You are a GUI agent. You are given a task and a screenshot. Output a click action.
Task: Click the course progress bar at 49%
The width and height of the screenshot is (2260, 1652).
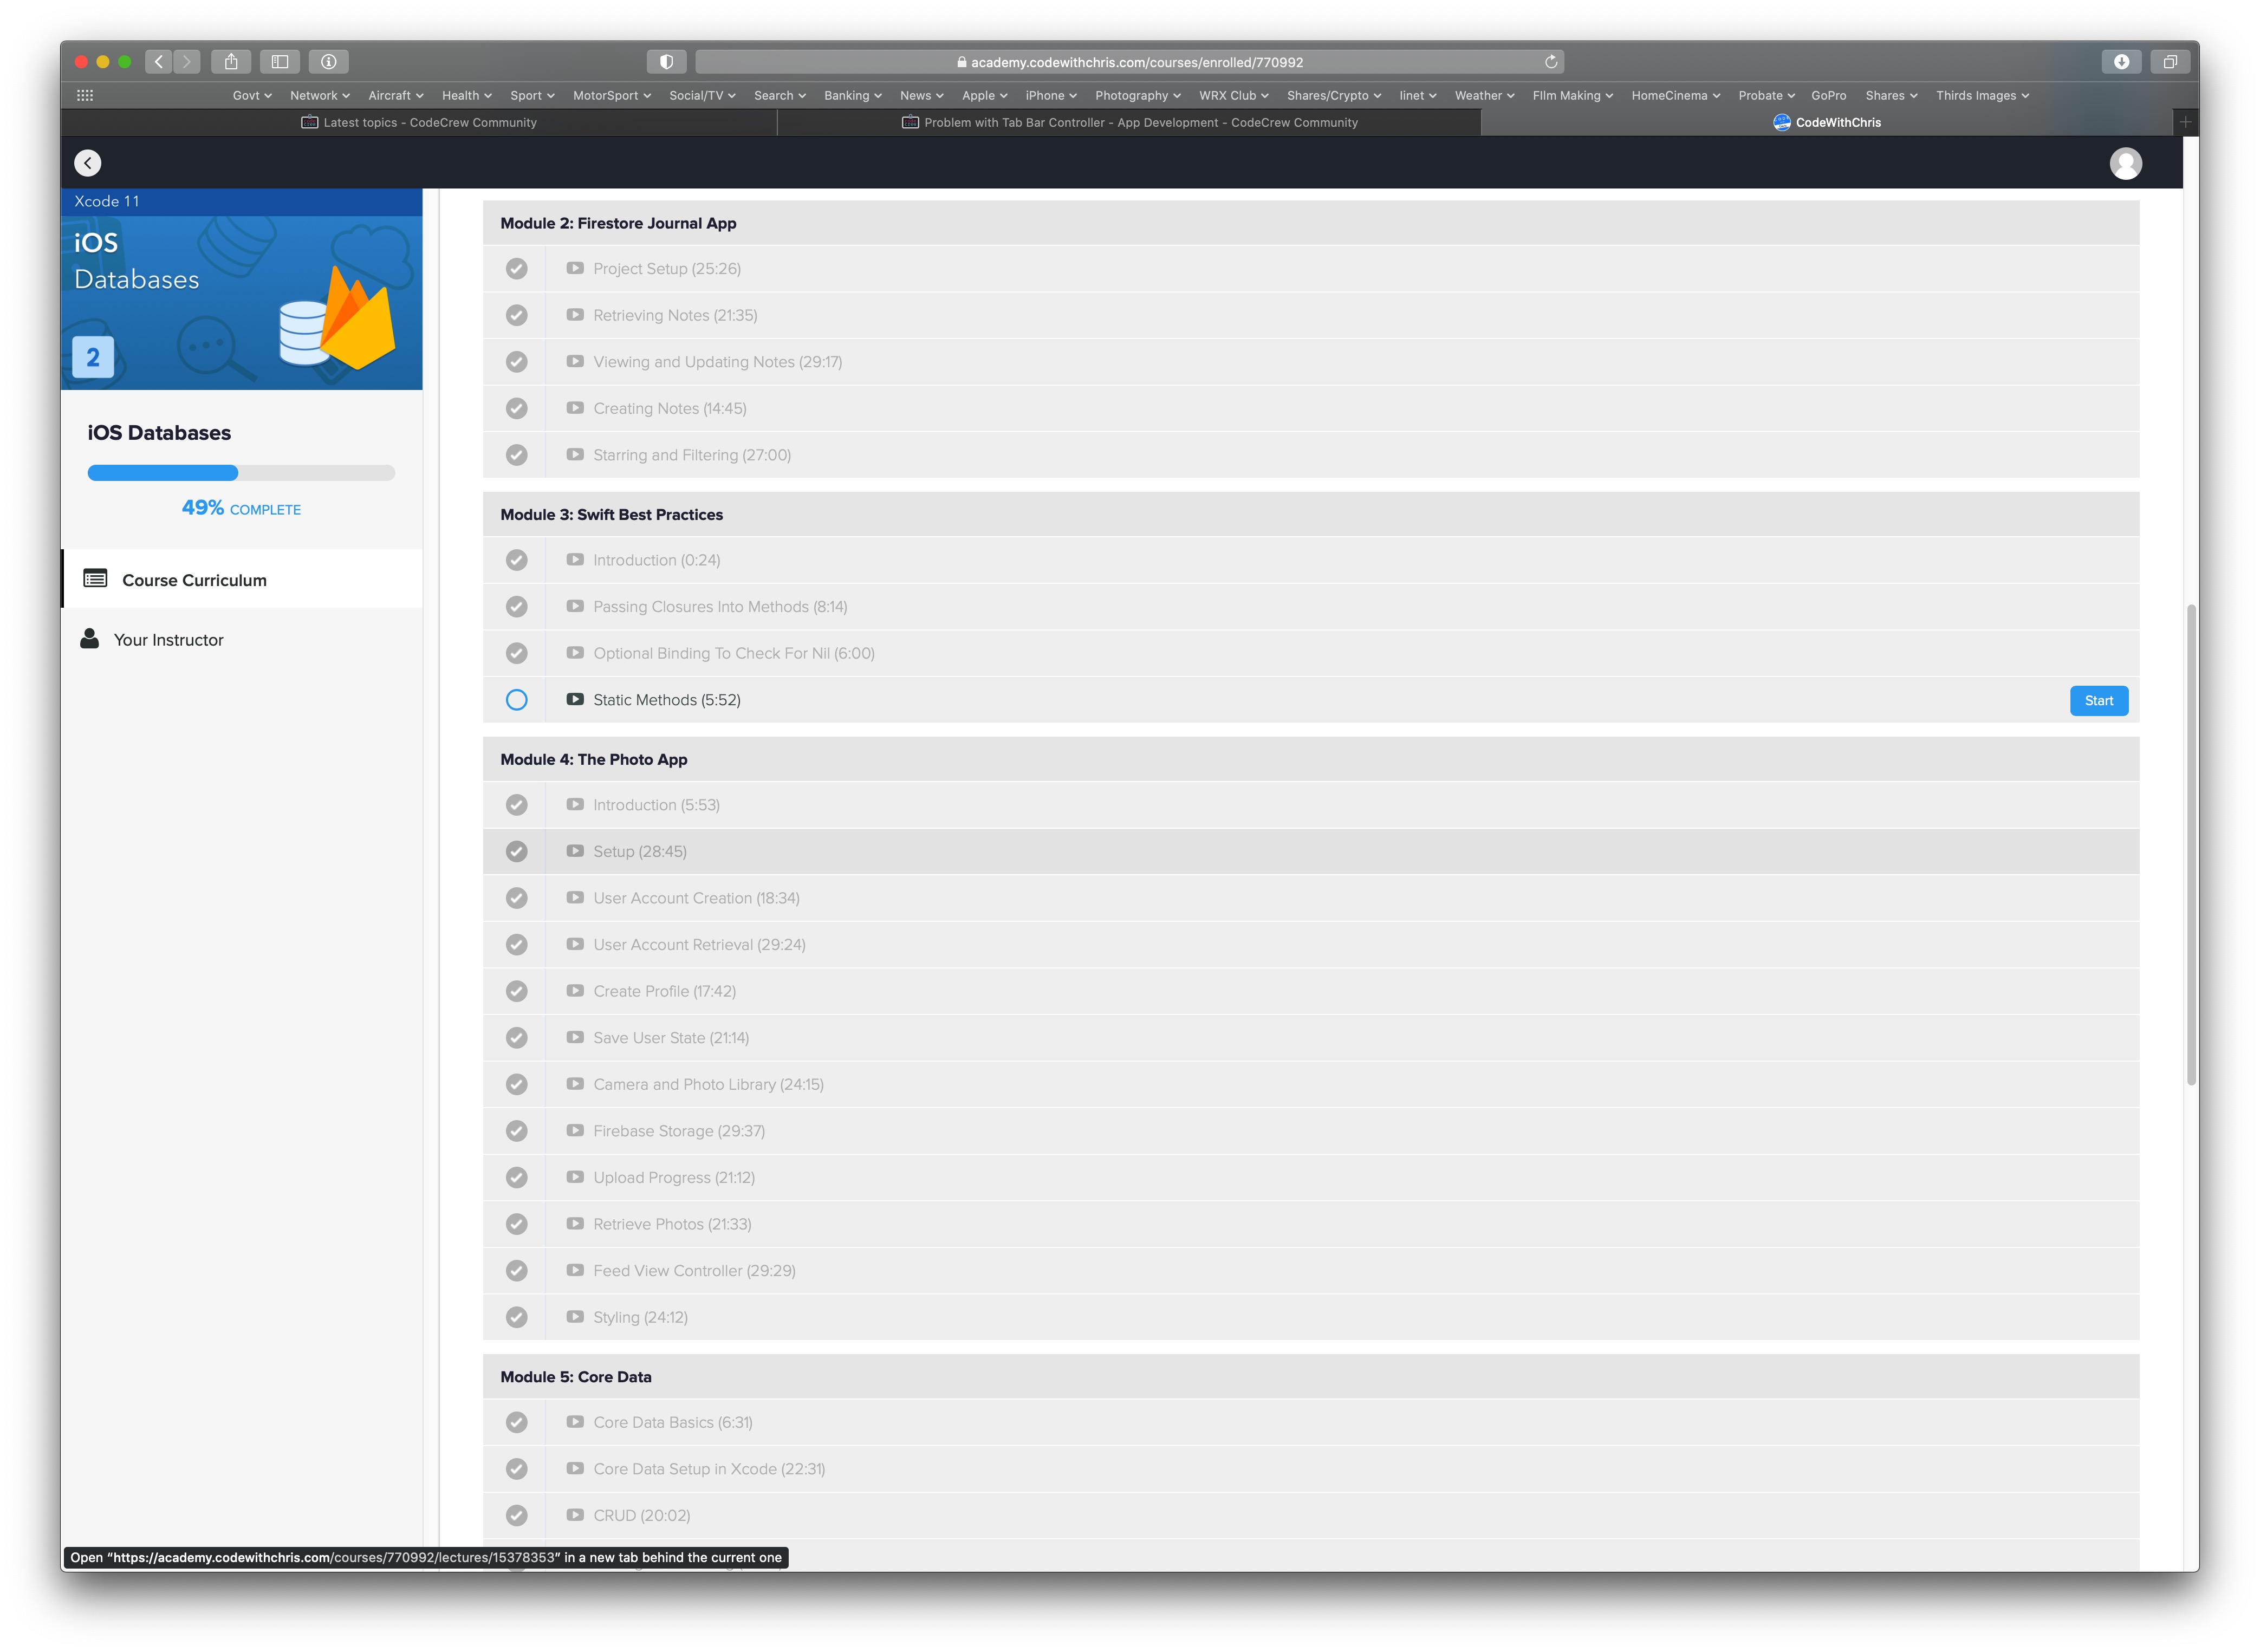(241, 473)
